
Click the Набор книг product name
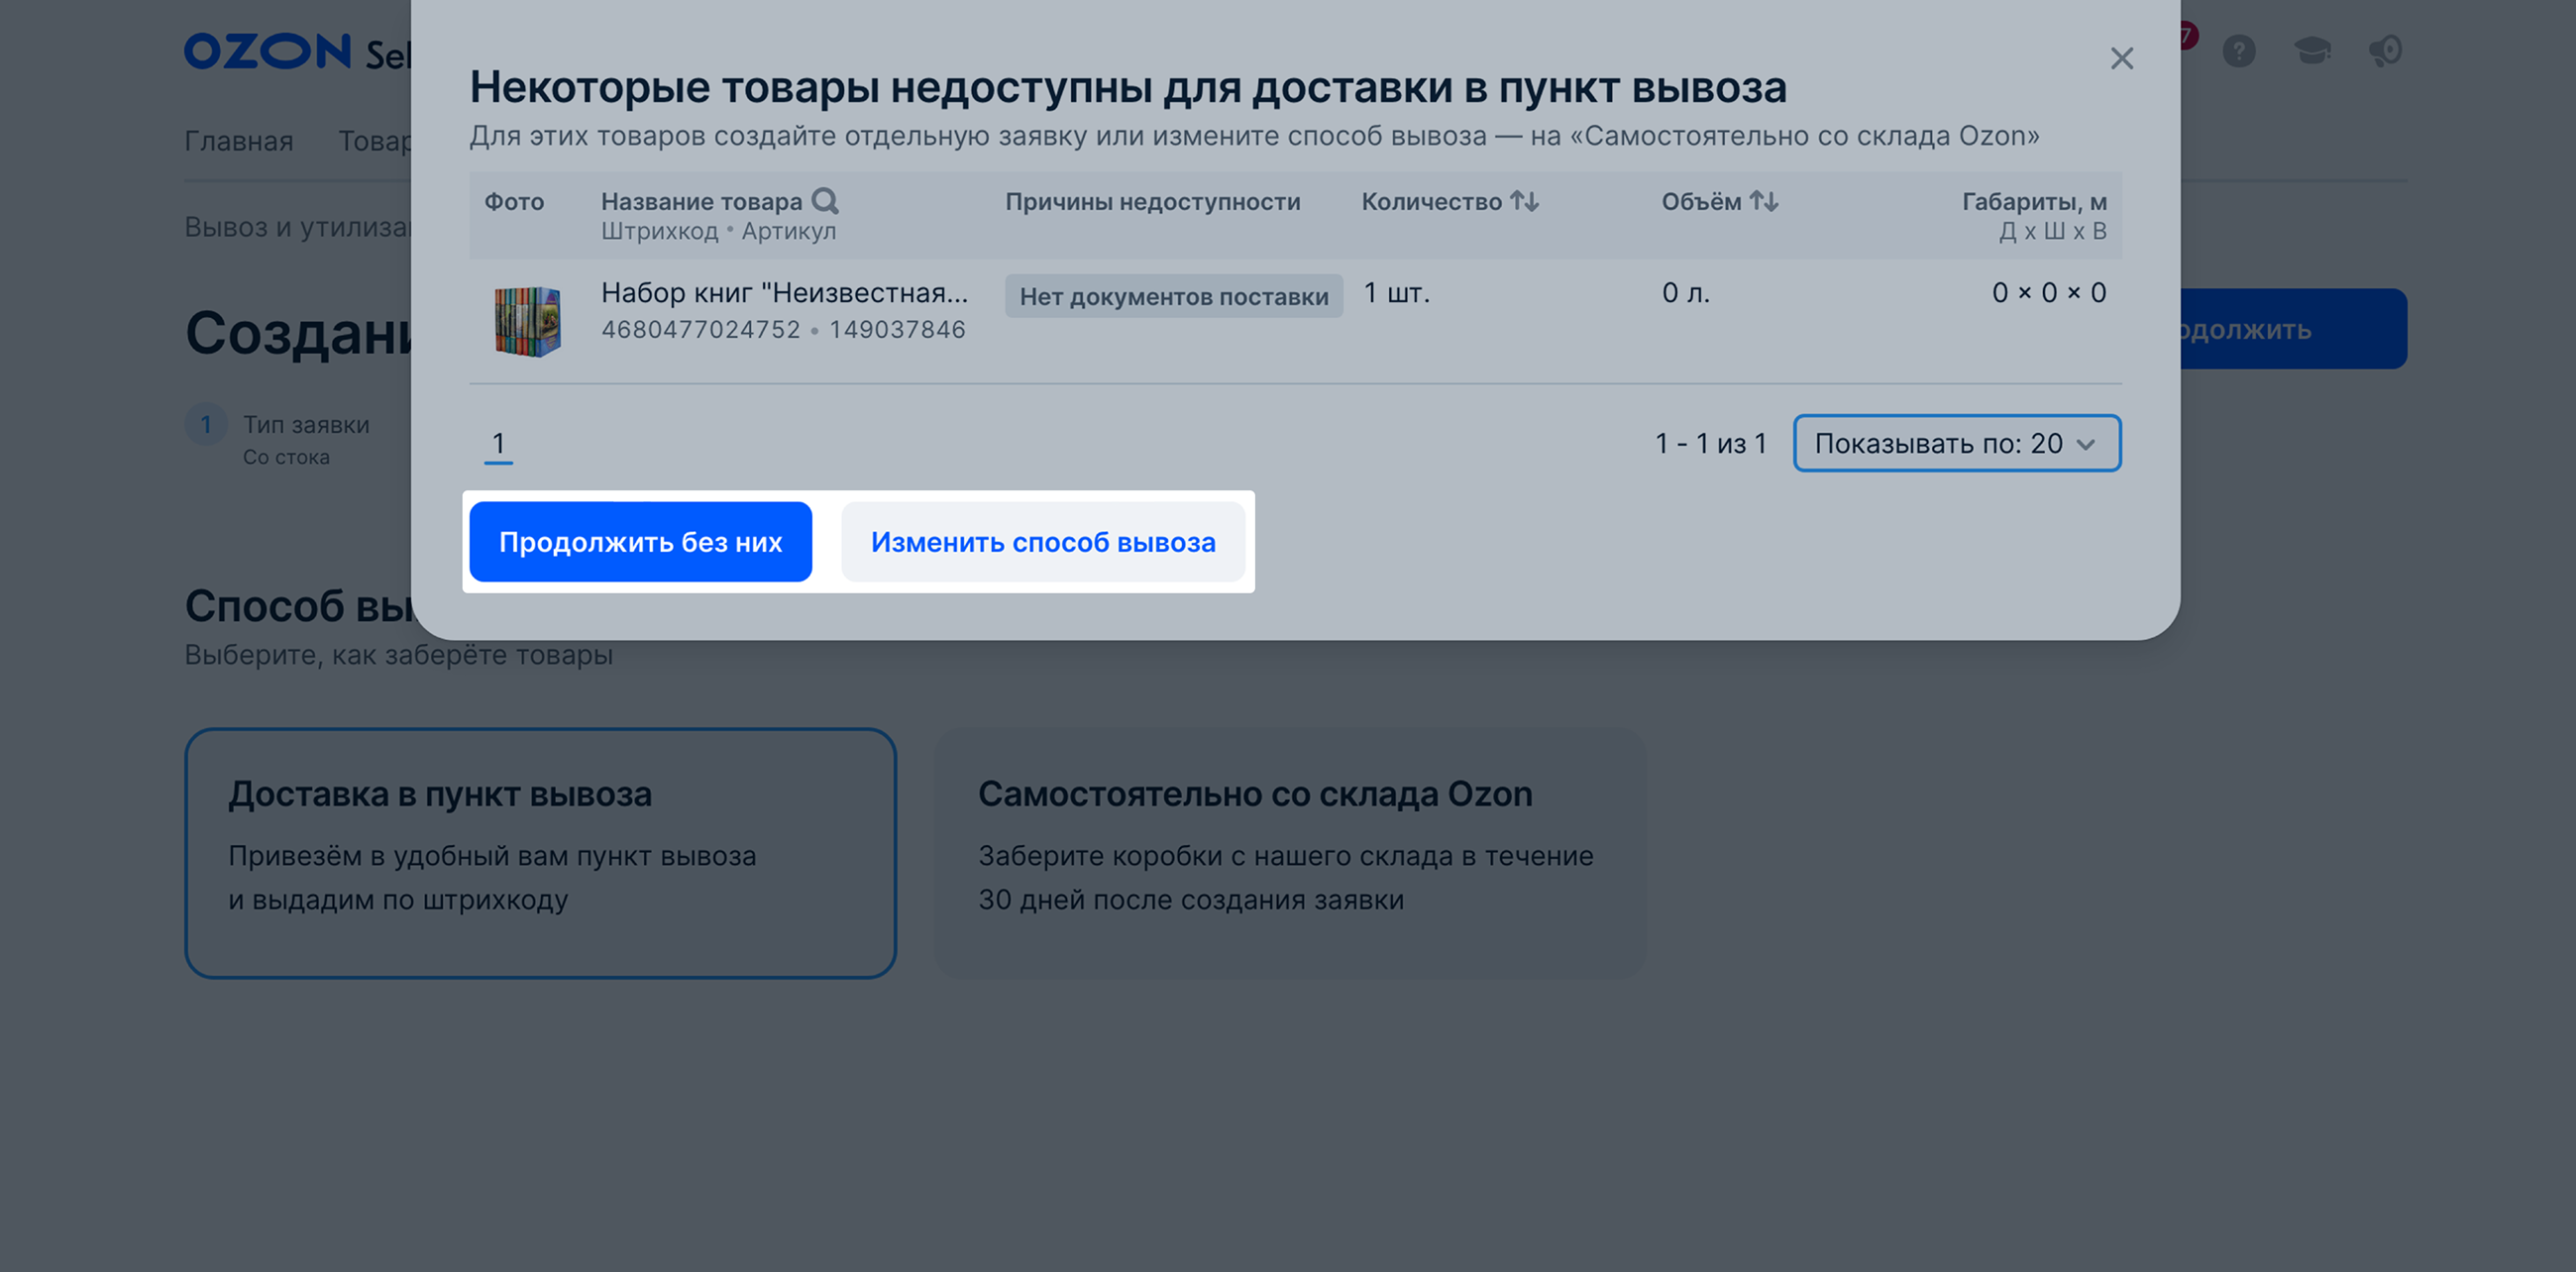point(784,293)
